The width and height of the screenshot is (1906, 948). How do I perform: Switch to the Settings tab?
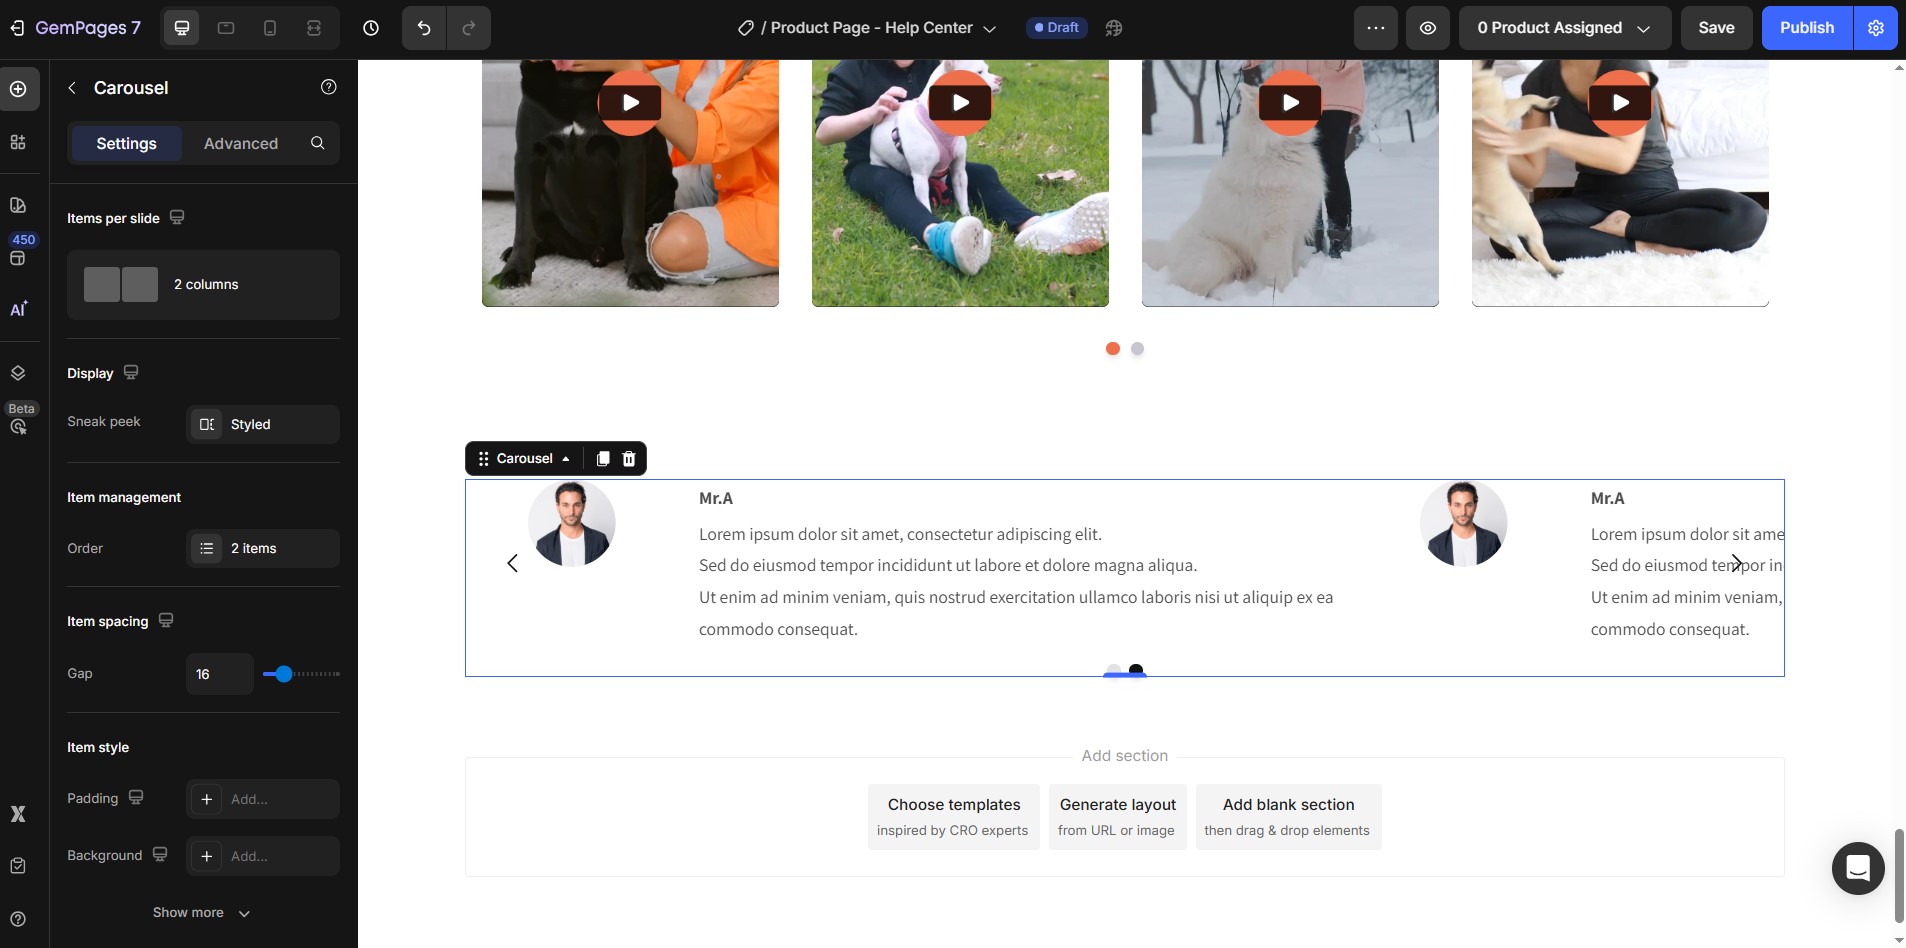126,143
